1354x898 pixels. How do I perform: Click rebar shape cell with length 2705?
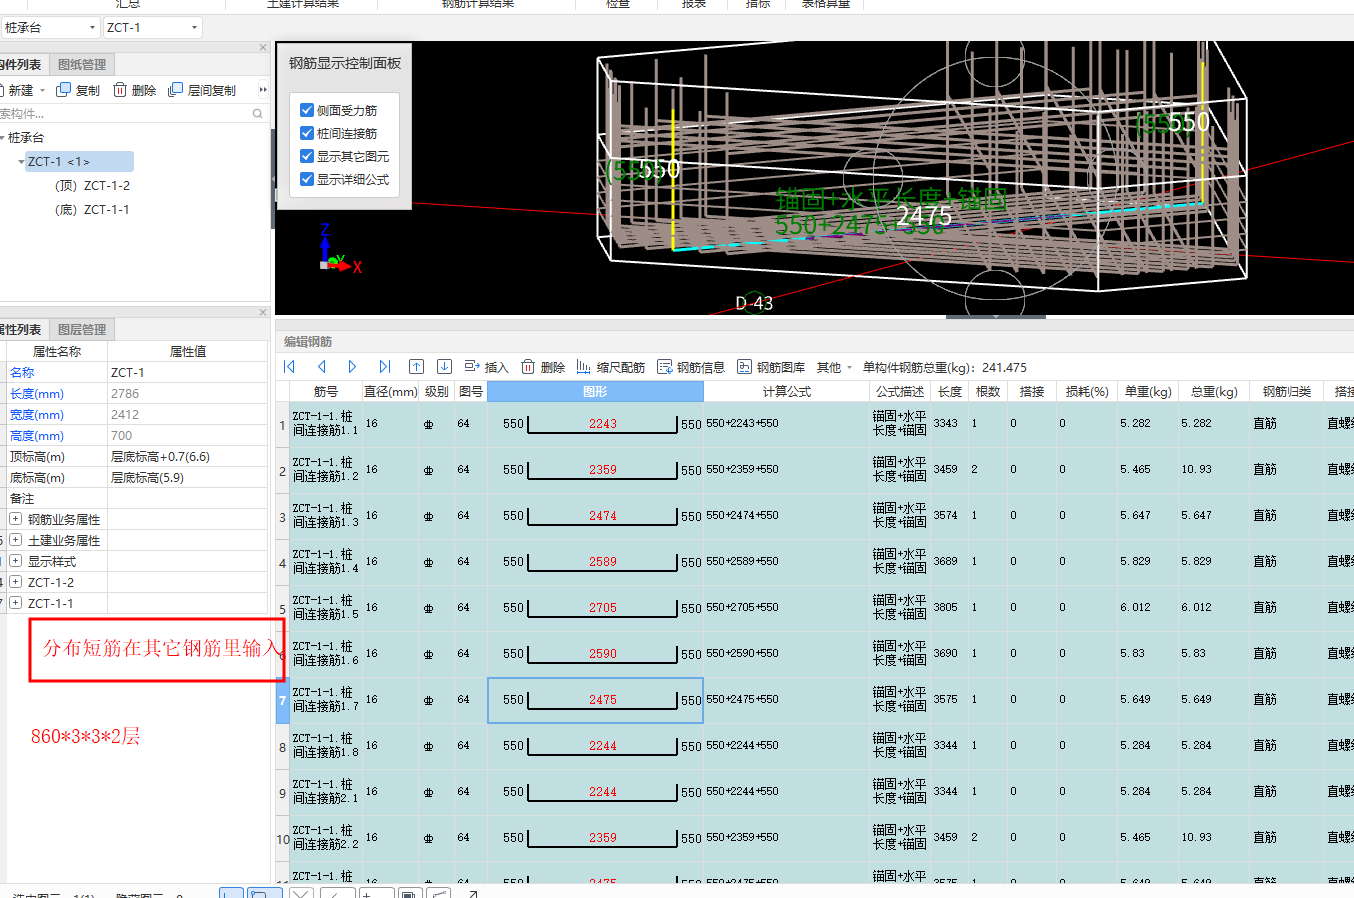[x=595, y=608]
